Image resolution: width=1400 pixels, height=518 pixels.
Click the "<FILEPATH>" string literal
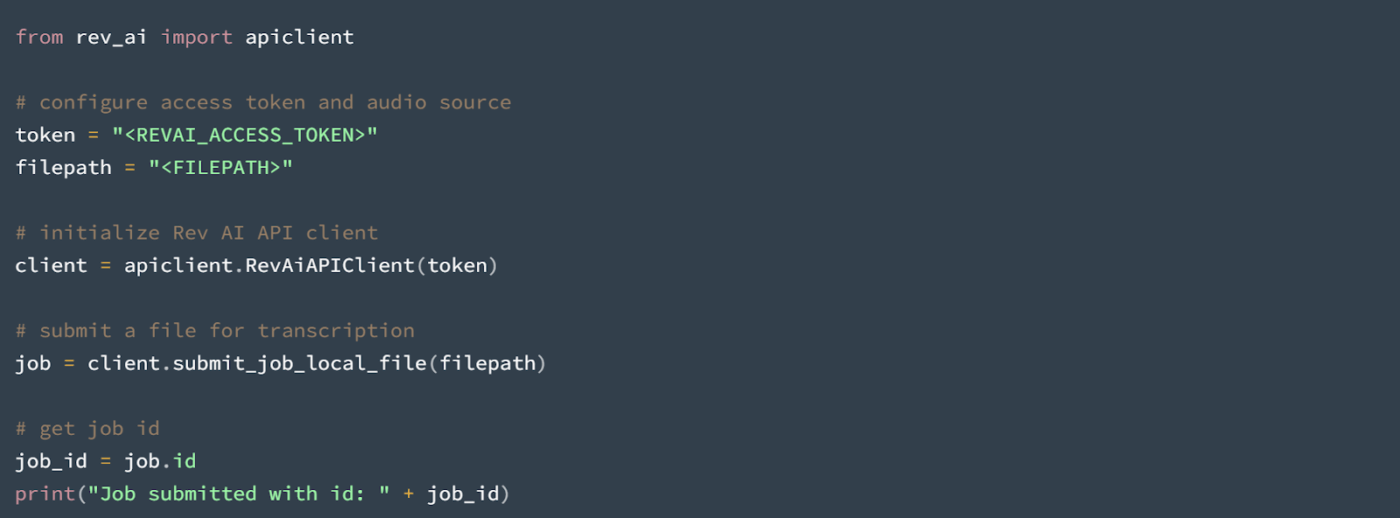click(221, 167)
